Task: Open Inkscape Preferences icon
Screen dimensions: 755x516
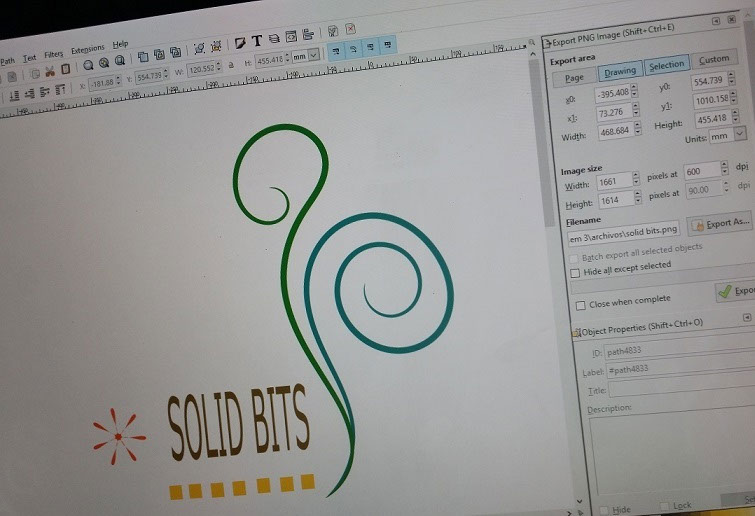Action: pyautogui.click(x=333, y=31)
